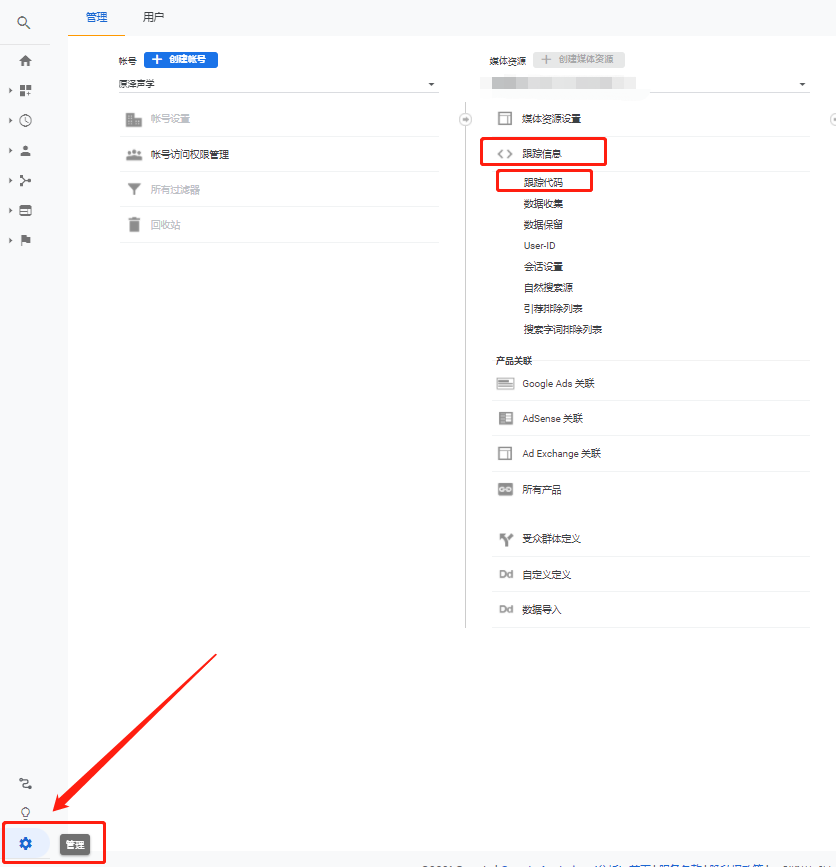Open 引荐排除列表 submenu item
836x867 pixels.
click(x=553, y=309)
